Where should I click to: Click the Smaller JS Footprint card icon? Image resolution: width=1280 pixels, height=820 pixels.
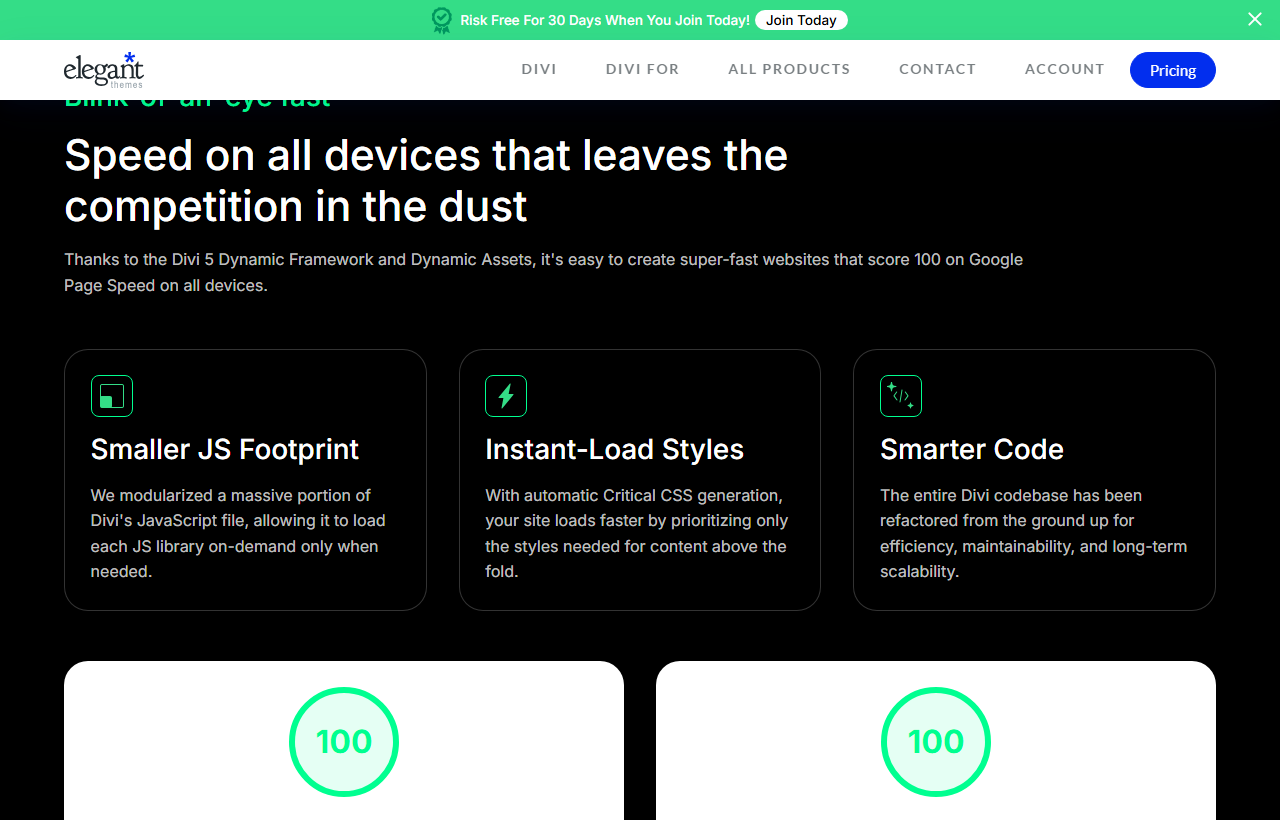(112, 396)
